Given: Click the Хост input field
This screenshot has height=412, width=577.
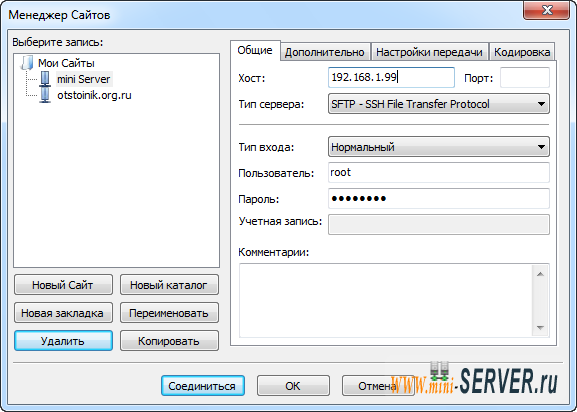Looking at the screenshot, I should (391, 77).
